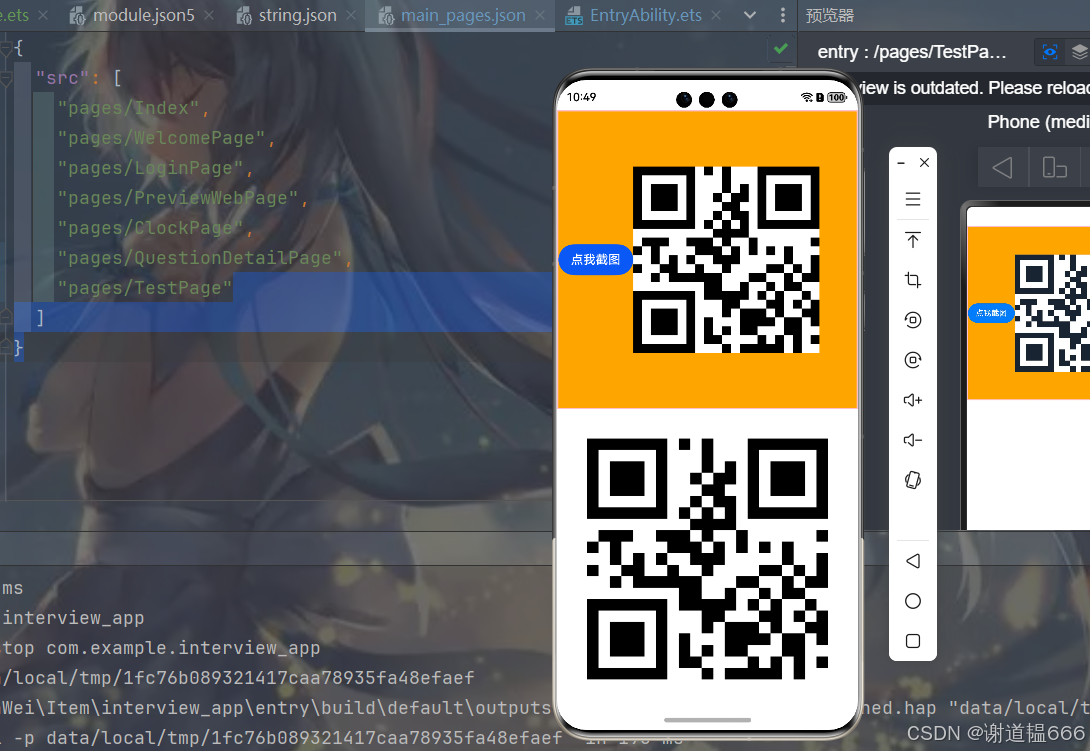Click the "pages/PreviewWebPage" entry
Viewport: 1090px width, 751px height.
coord(182,198)
